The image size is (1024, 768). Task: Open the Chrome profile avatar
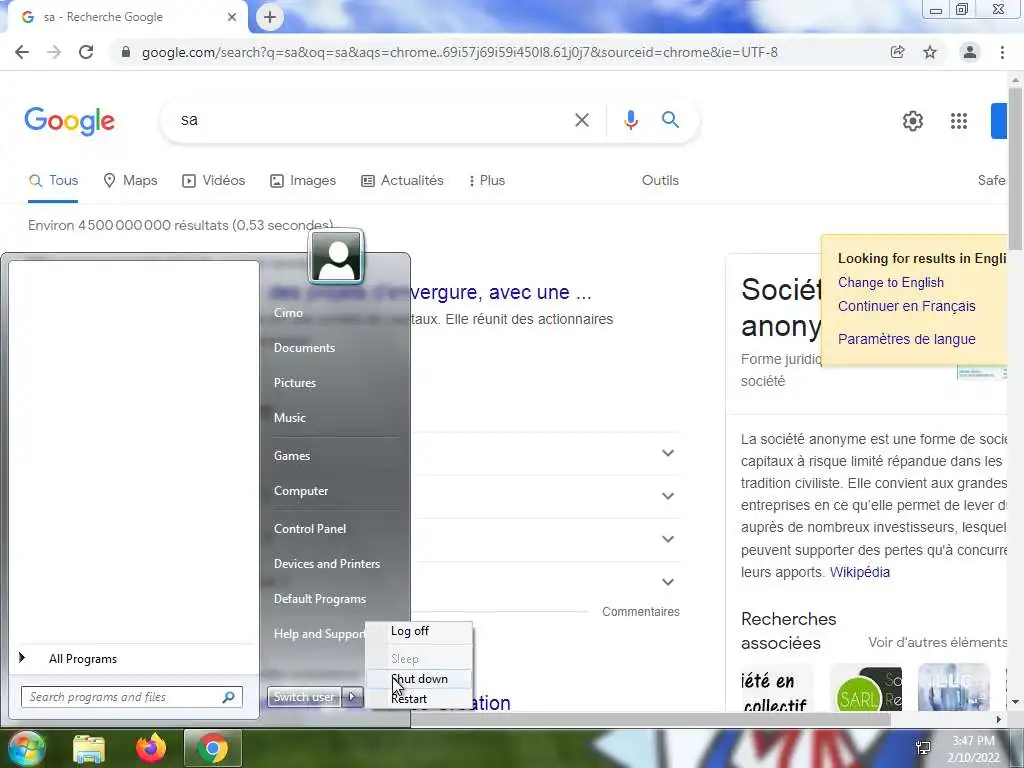970,52
